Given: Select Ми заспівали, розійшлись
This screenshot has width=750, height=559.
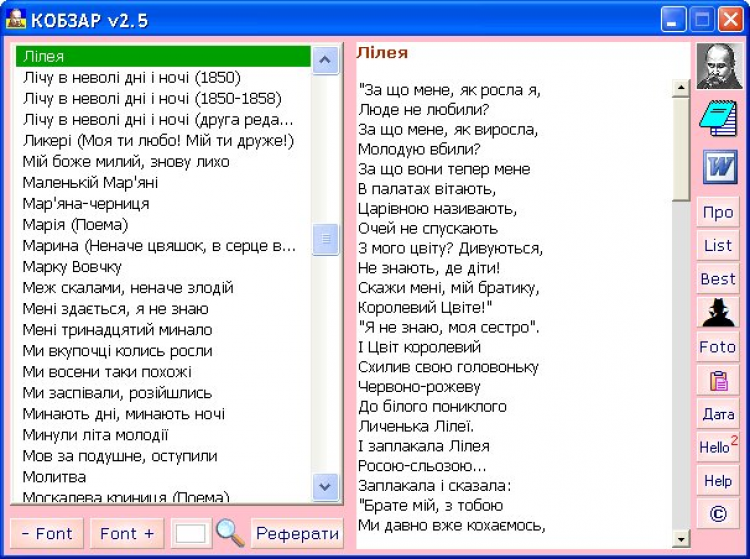Looking at the screenshot, I should 163,393.
